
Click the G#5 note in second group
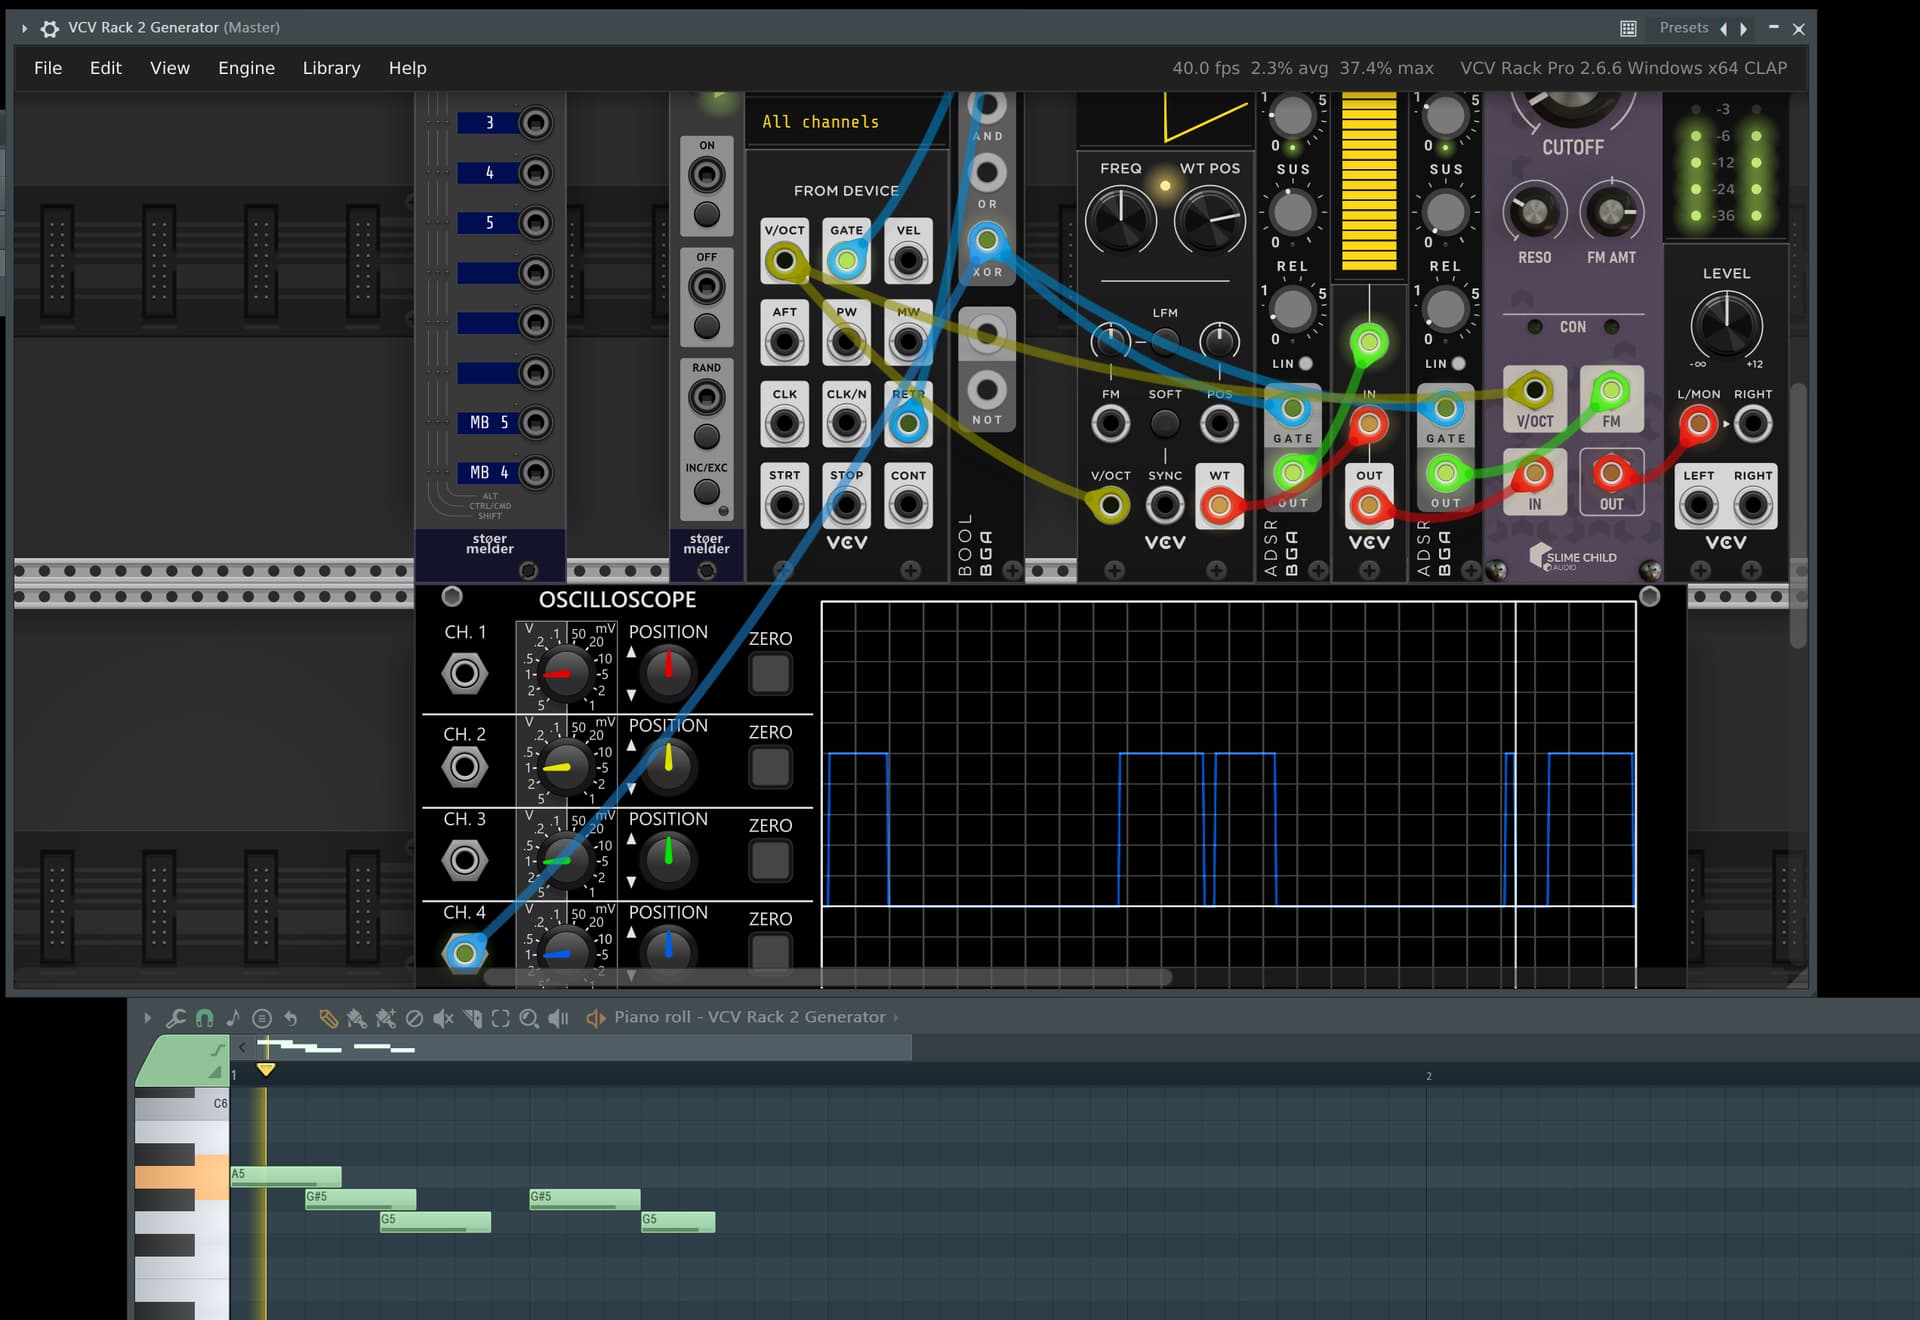click(x=585, y=1198)
